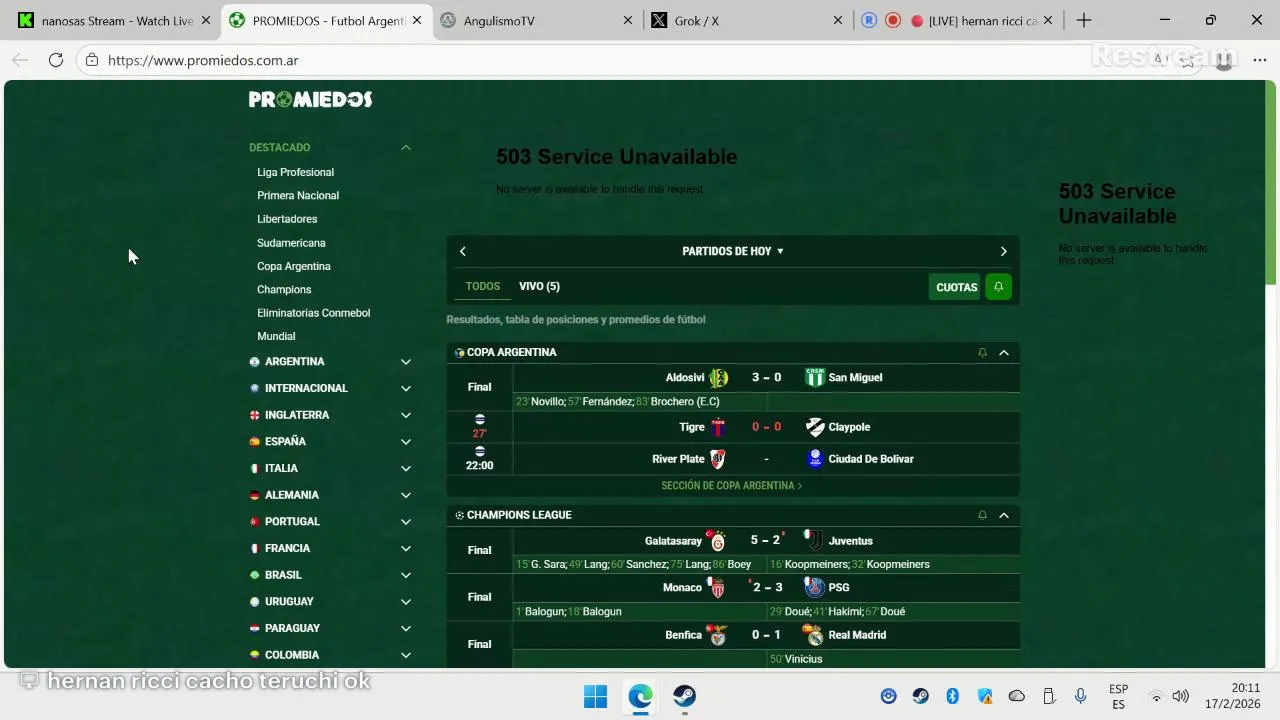Click Bluetooth icon in system tray
The image size is (1280, 720).
(x=953, y=696)
